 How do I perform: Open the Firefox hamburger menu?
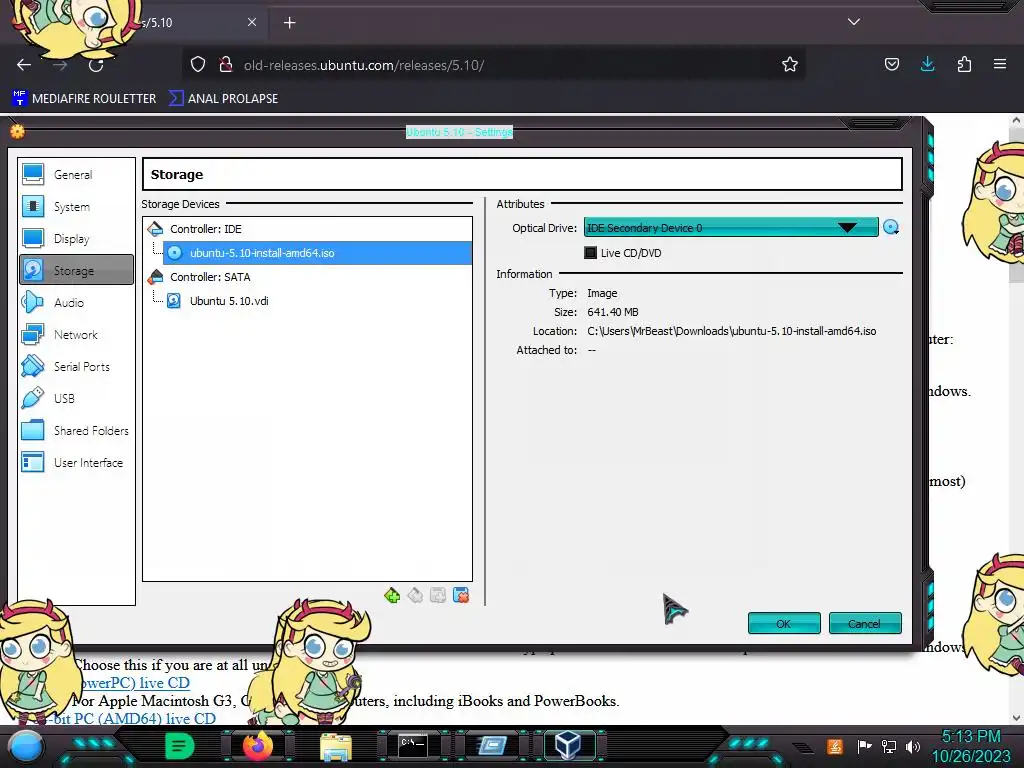tap(1000, 64)
